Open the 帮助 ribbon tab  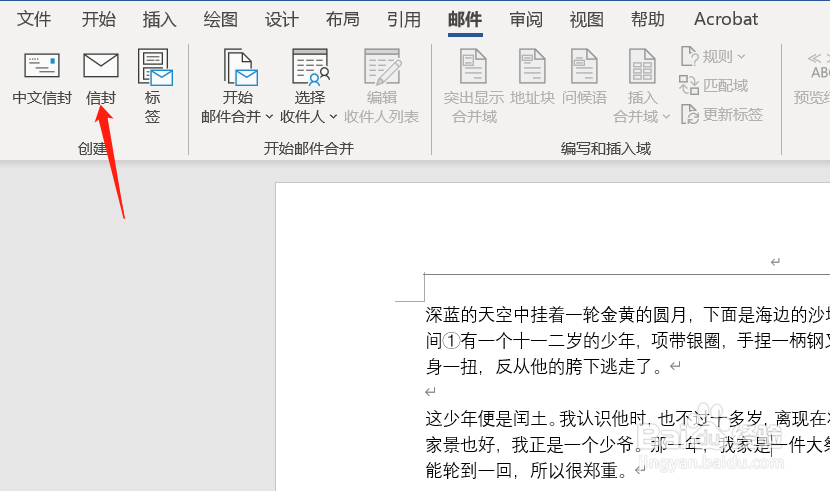point(647,20)
